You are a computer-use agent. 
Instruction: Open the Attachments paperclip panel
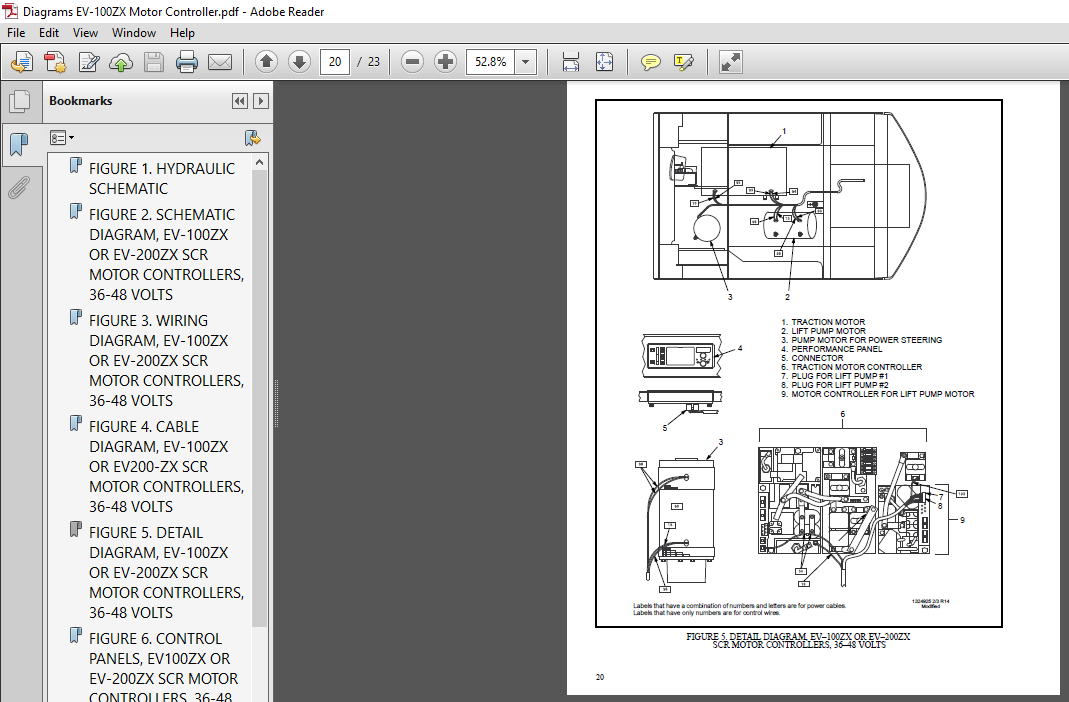point(20,187)
